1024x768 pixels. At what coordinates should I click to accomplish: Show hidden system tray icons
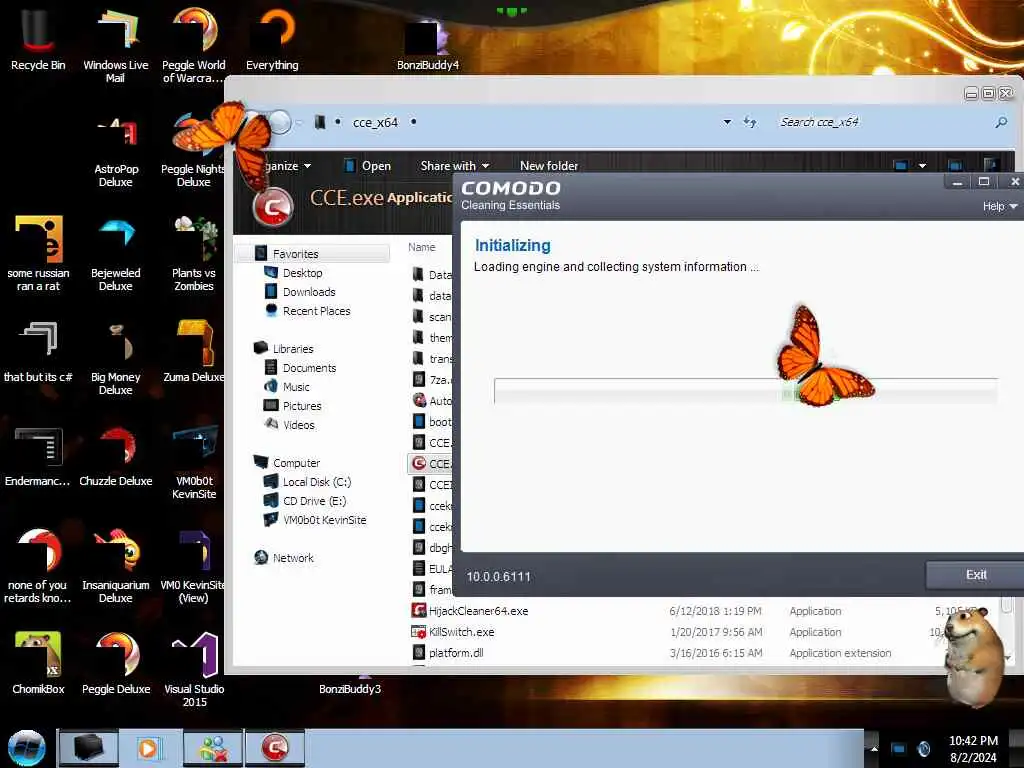tap(874, 748)
